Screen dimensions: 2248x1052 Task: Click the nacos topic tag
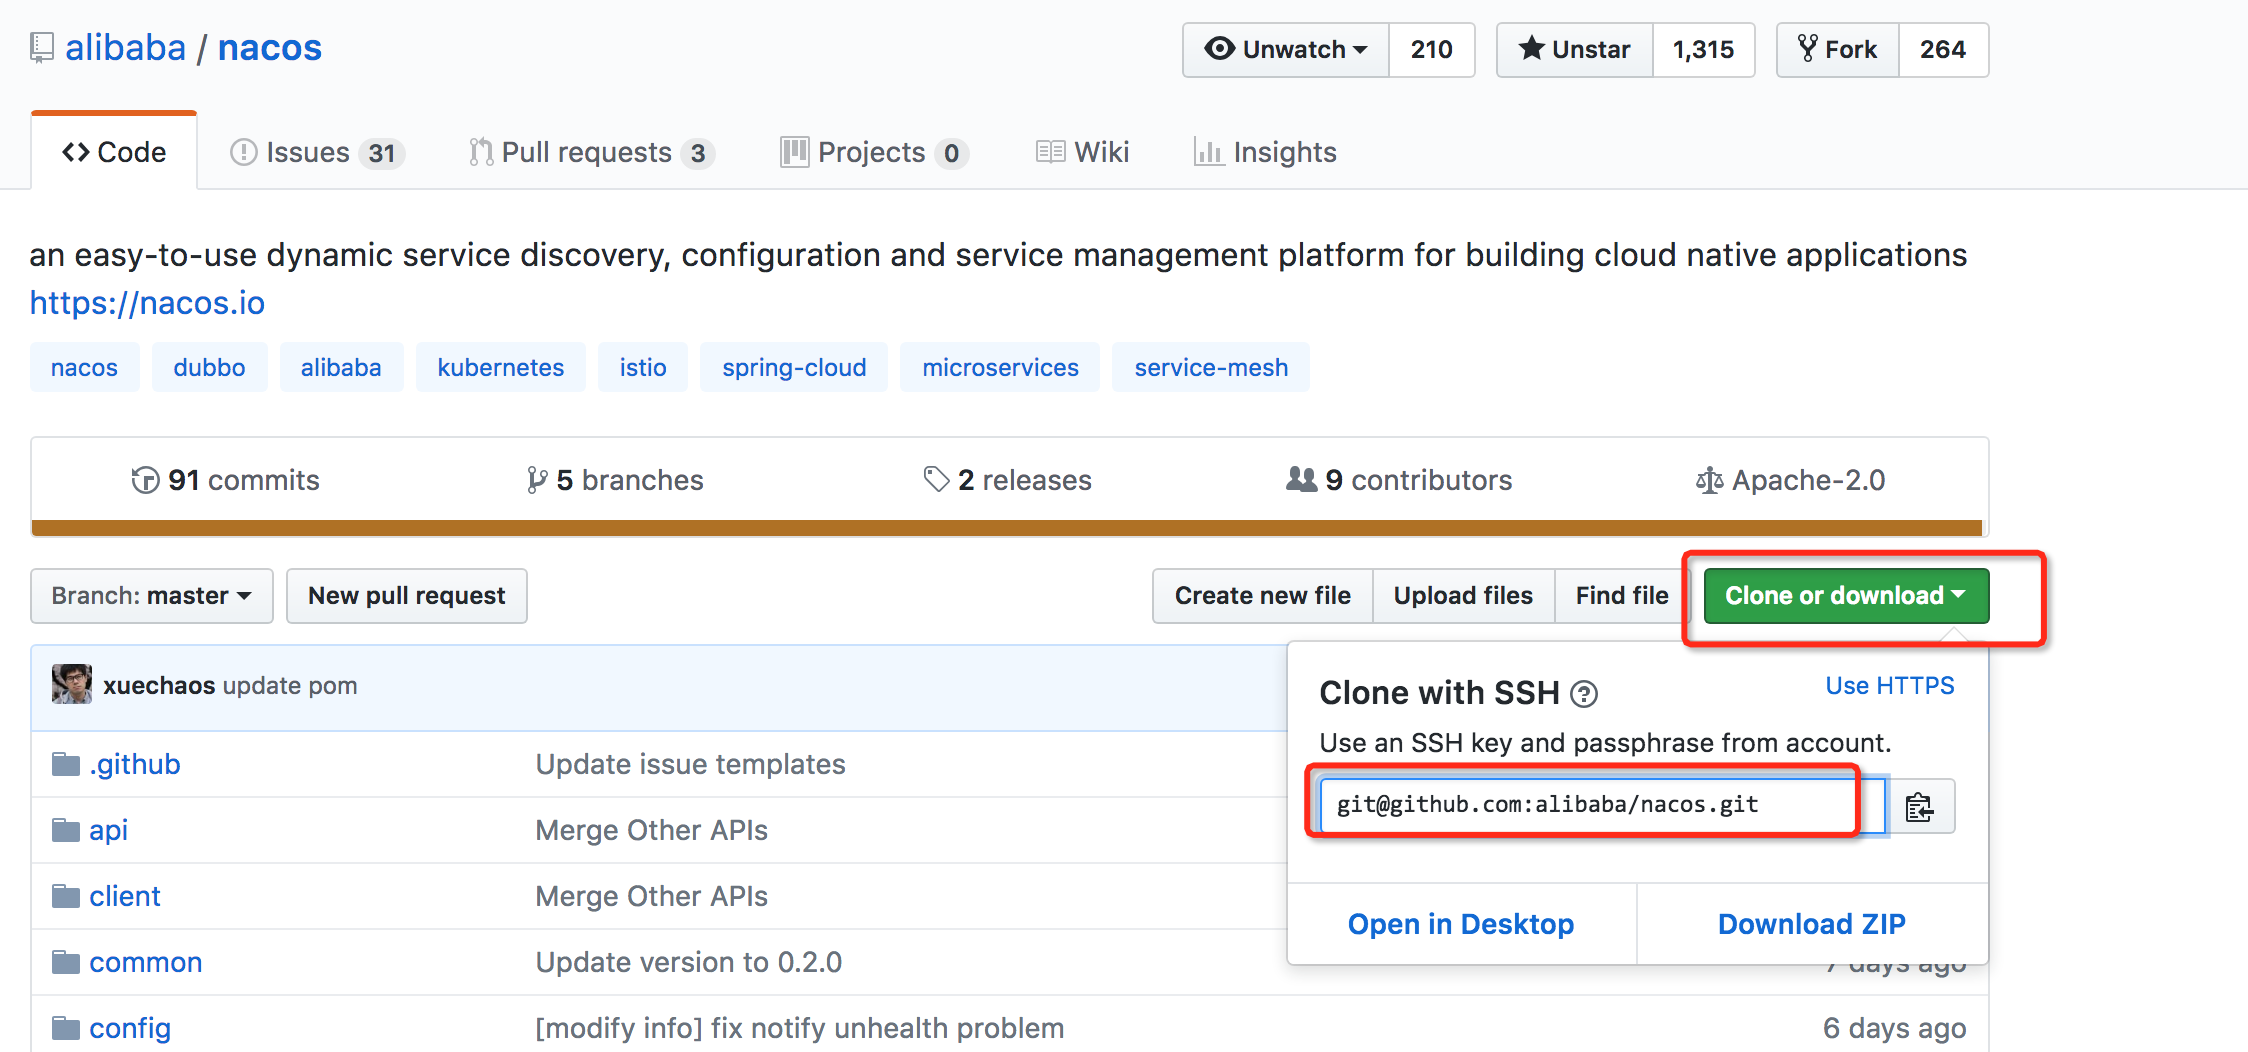pos(84,367)
